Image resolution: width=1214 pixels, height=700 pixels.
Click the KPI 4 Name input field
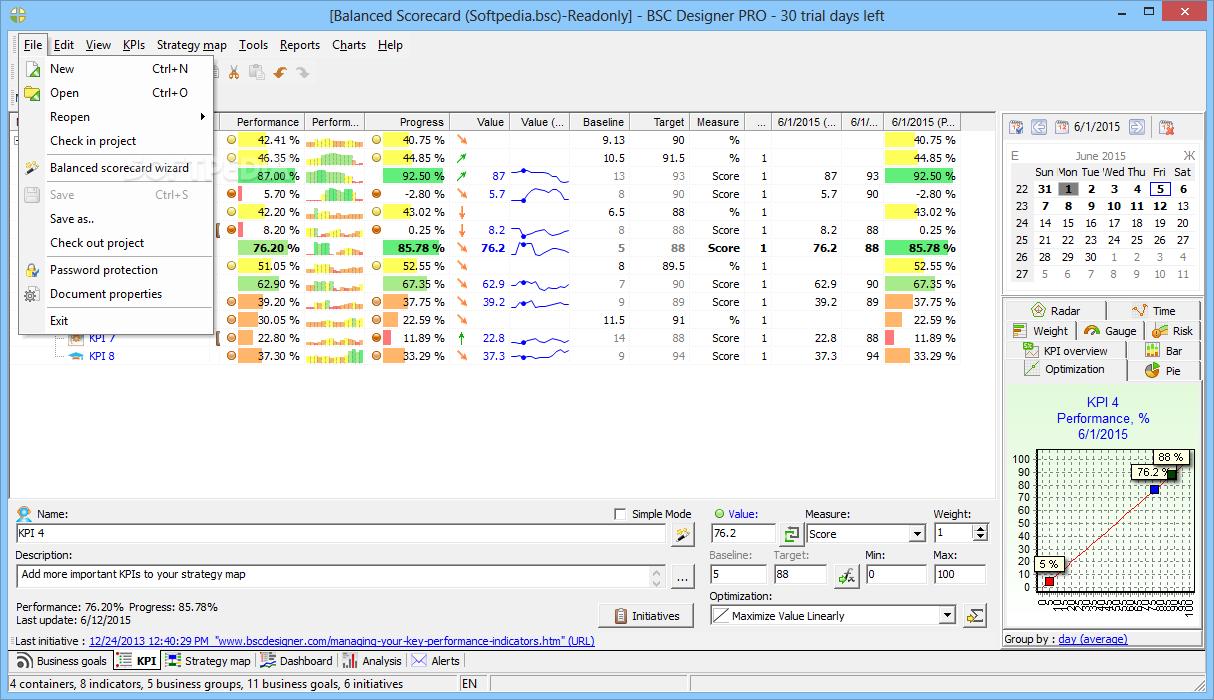(x=340, y=534)
